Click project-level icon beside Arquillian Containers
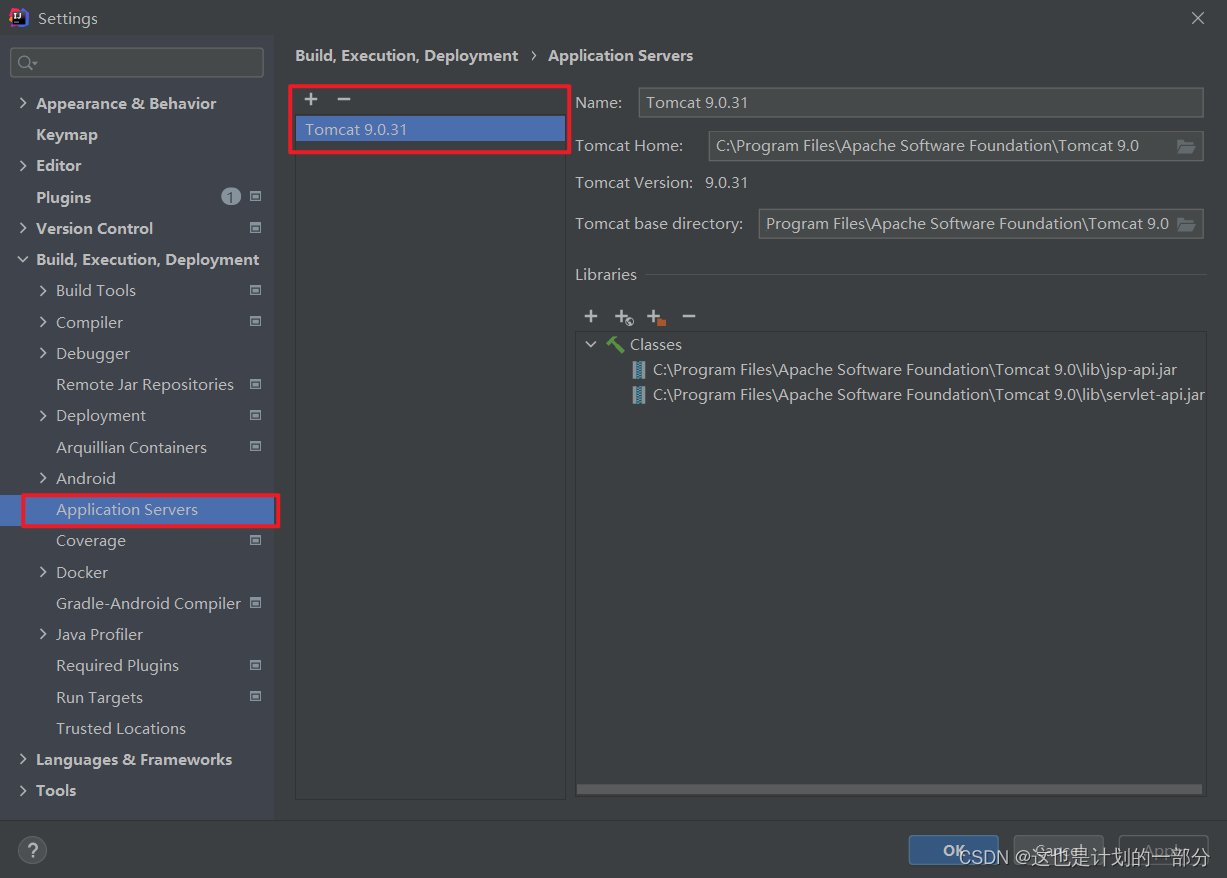The image size is (1227, 878). click(x=256, y=447)
